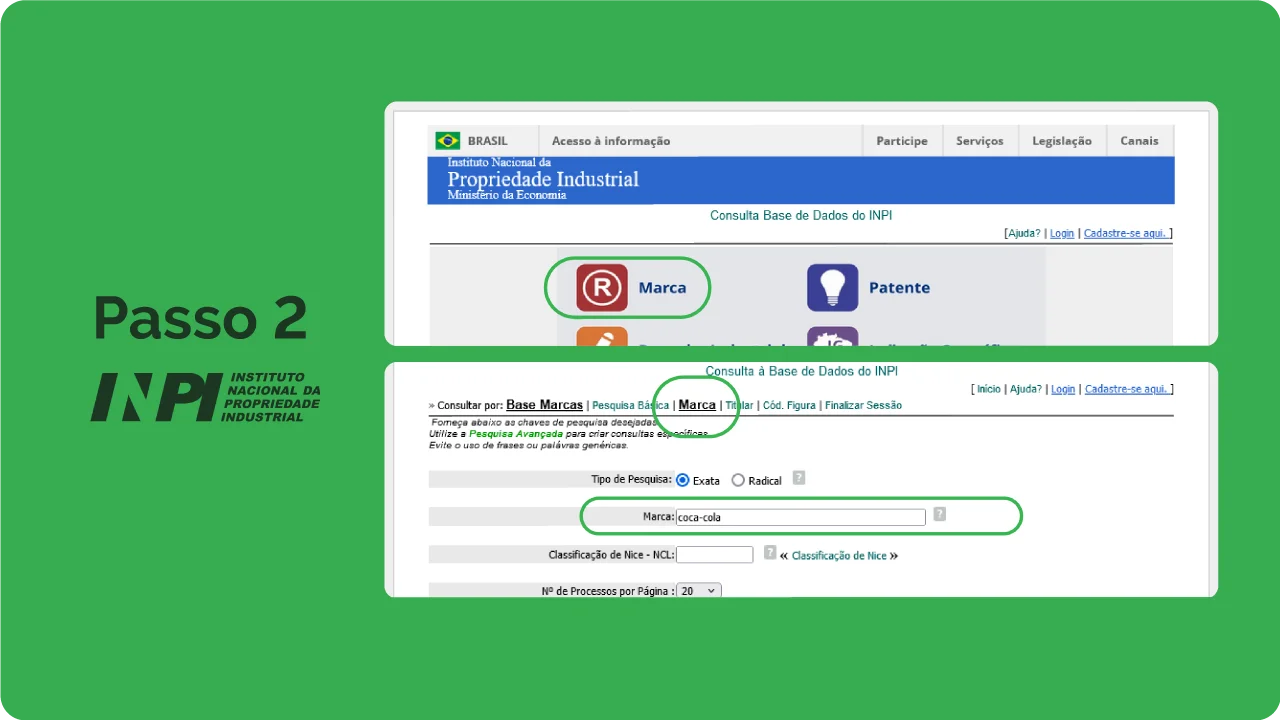Click the help icon beside the Marca field
Image resolution: width=1280 pixels, height=720 pixels.
click(x=940, y=514)
